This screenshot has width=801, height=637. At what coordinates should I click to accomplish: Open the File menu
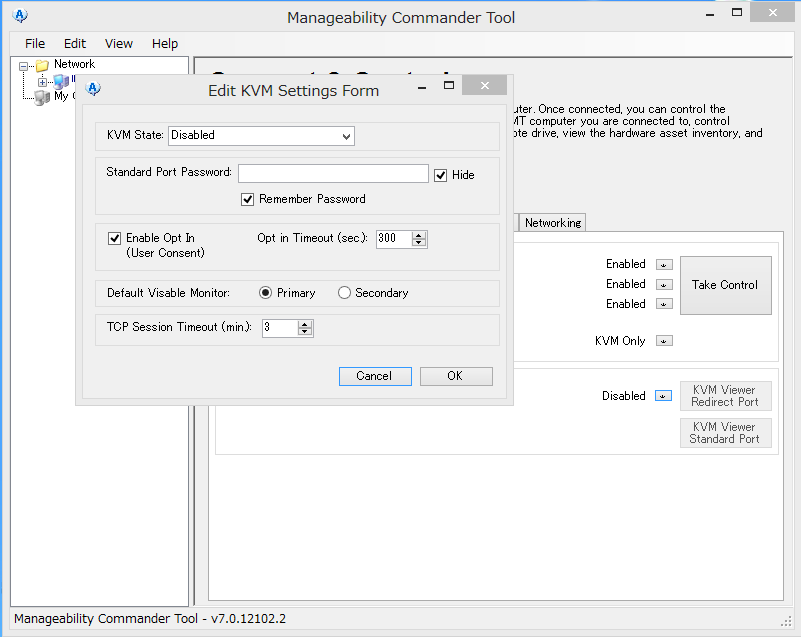[35, 43]
